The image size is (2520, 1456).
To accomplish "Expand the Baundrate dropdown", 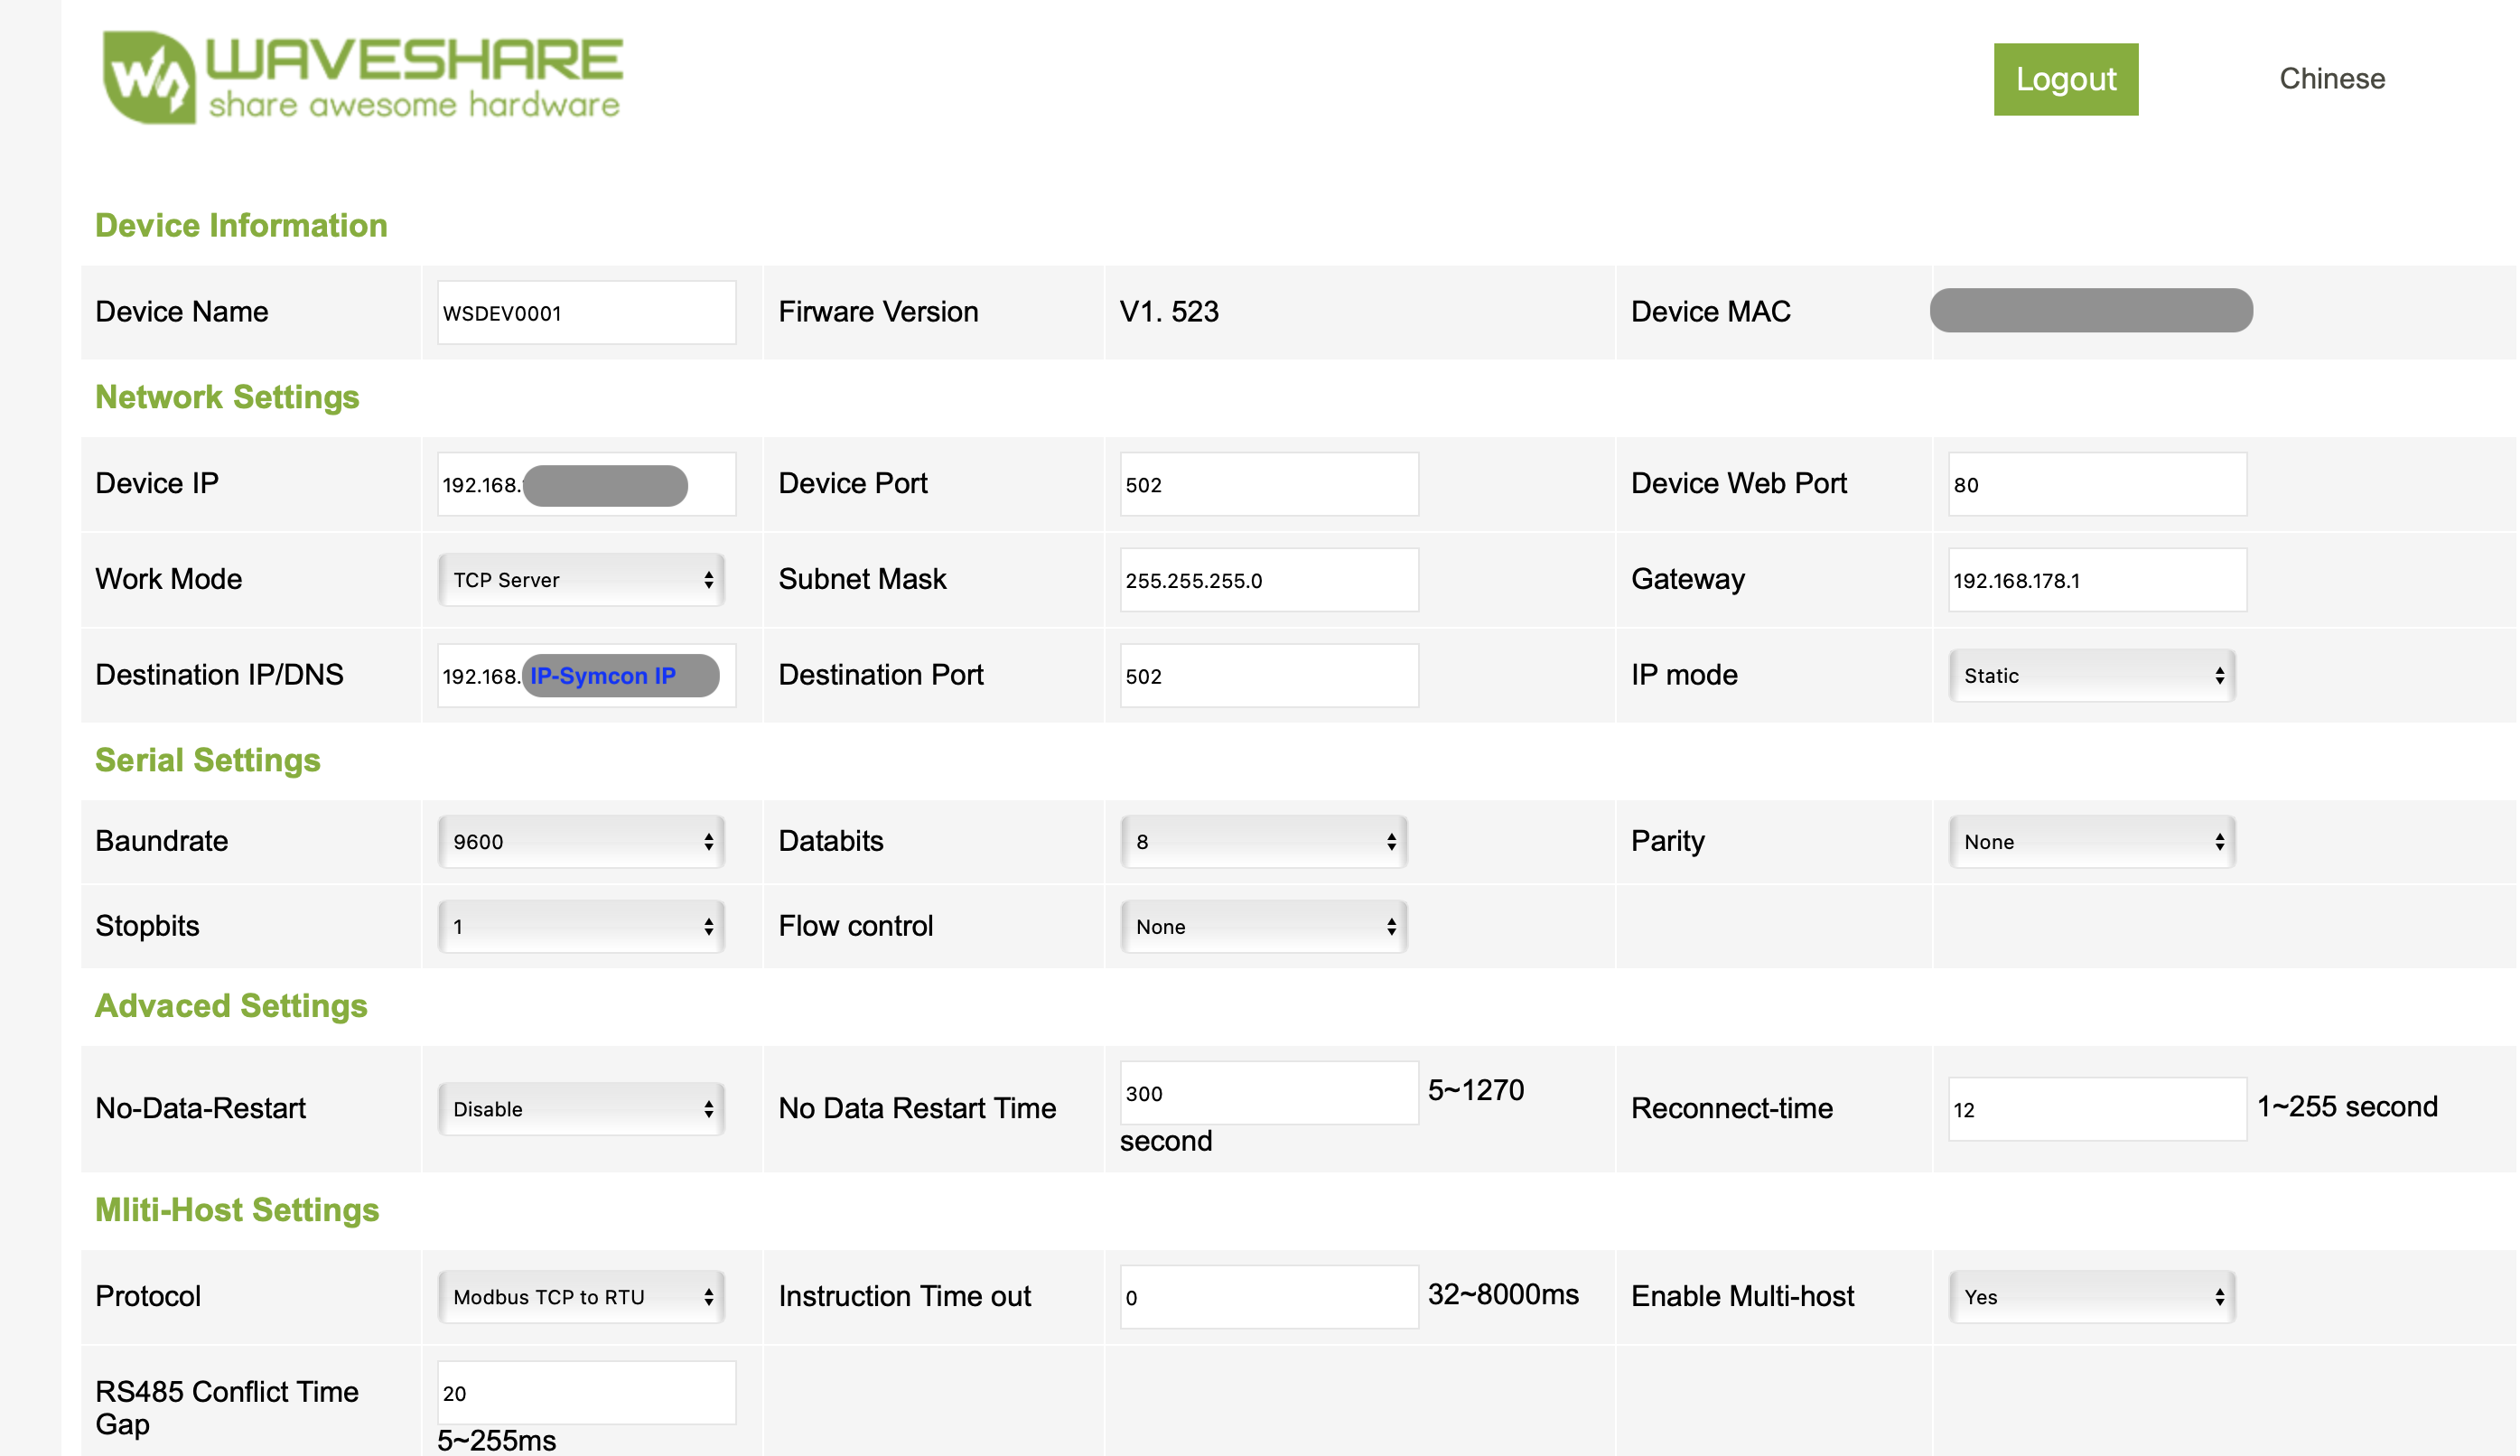I will tap(581, 842).
